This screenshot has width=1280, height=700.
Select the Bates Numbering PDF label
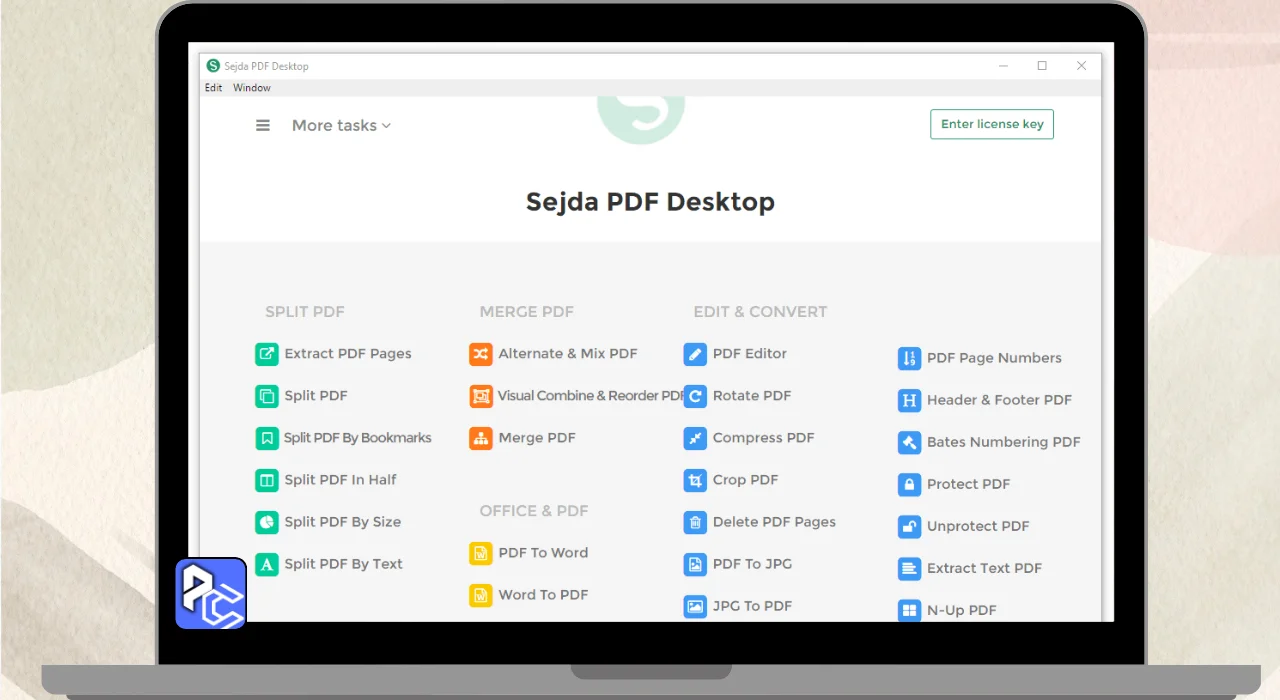pyautogui.click(x=1004, y=442)
